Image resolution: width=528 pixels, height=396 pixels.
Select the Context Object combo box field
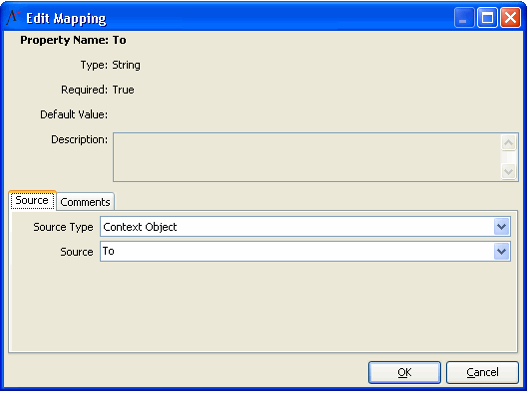305,227
